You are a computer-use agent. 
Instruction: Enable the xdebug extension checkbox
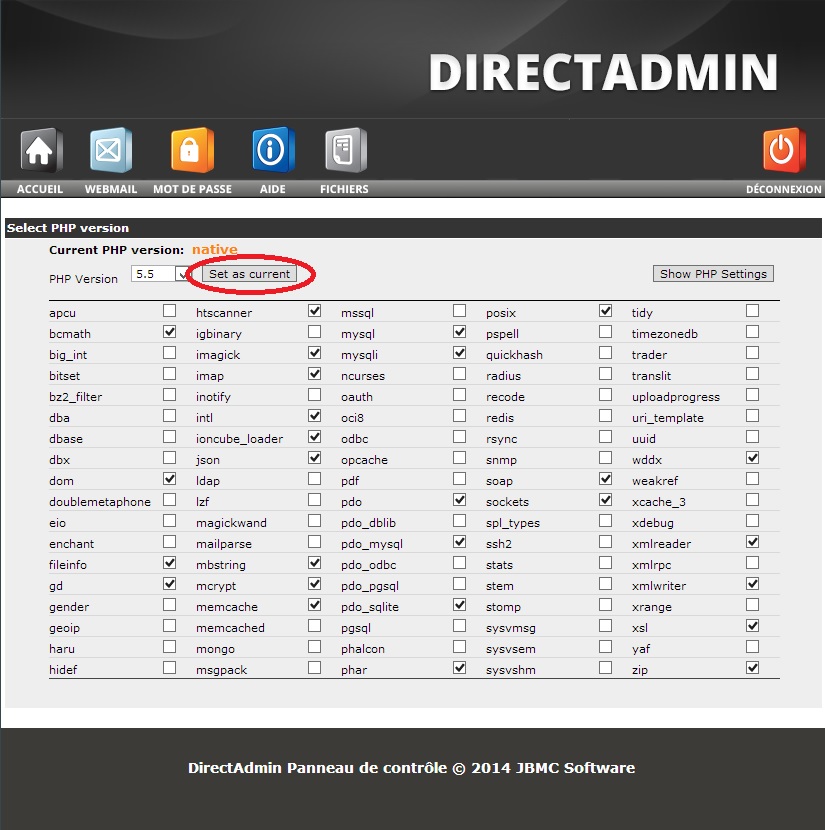(752, 521)
